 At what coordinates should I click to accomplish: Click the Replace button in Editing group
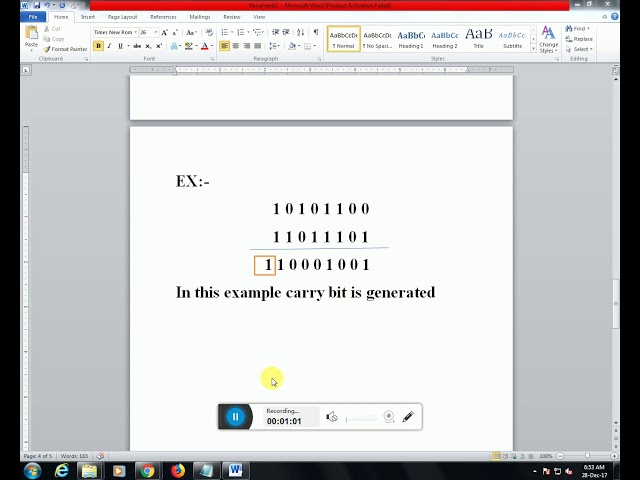tap(581, 39)
